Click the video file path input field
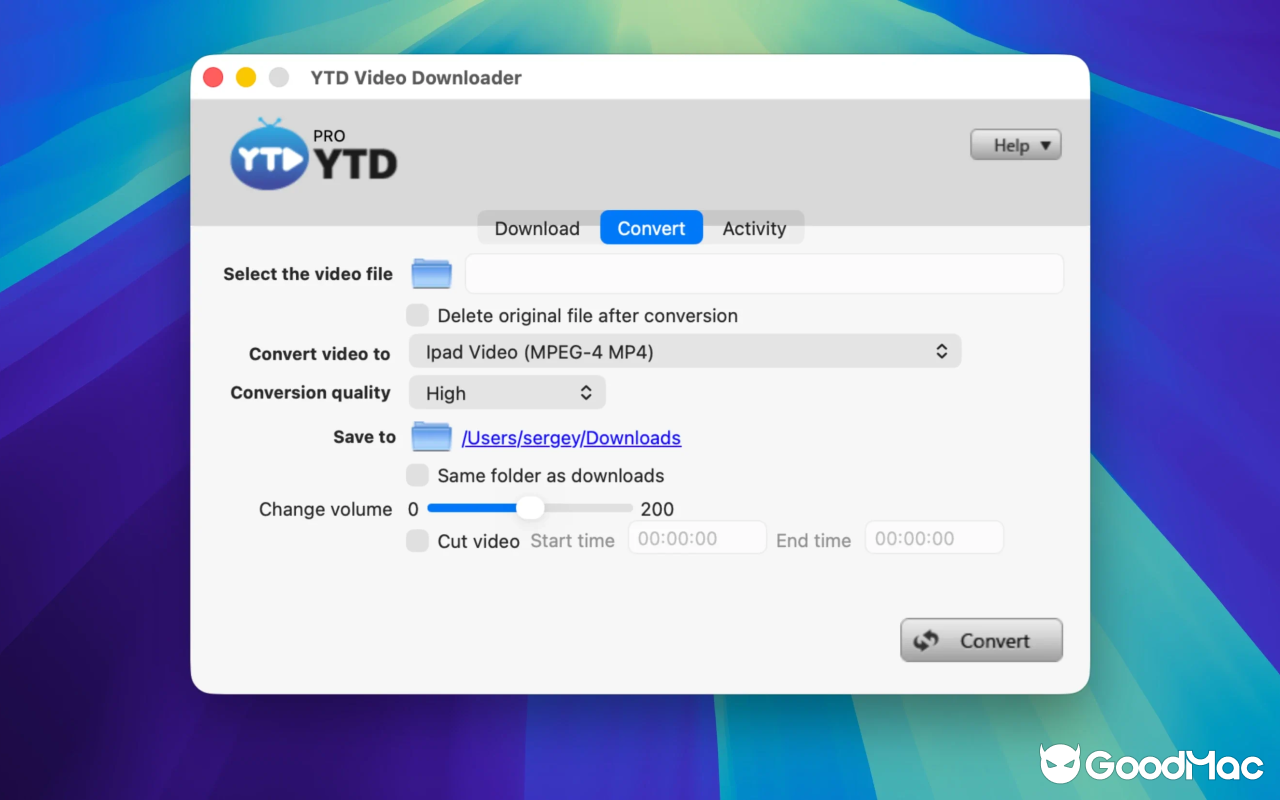 tap(763, 272)
